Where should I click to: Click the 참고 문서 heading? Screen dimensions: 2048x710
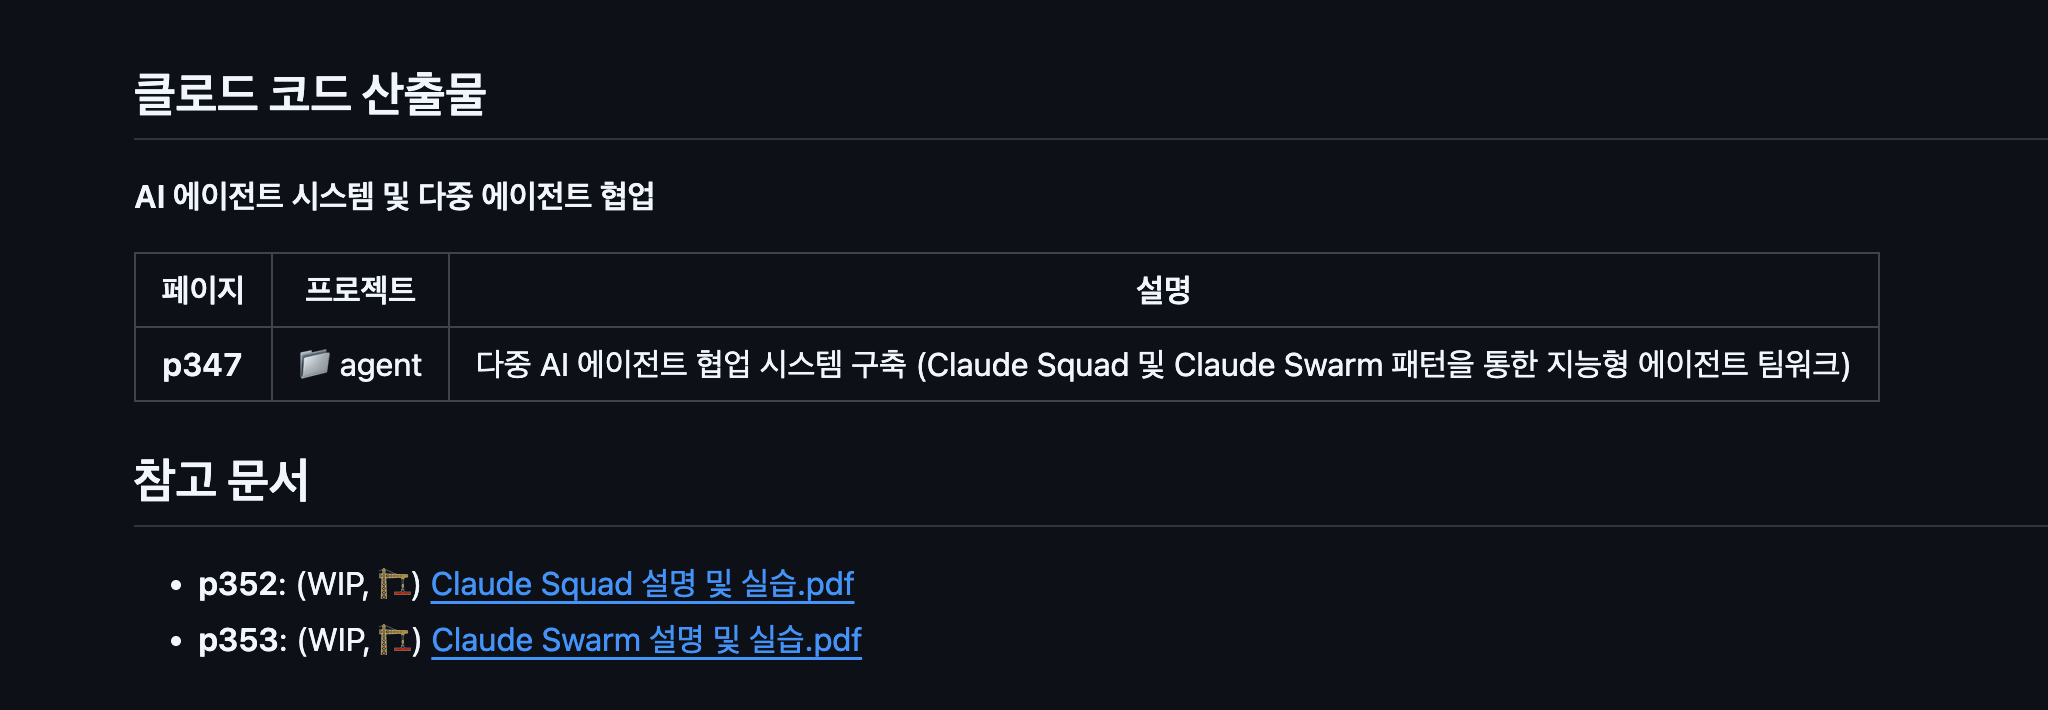(221, 480)
